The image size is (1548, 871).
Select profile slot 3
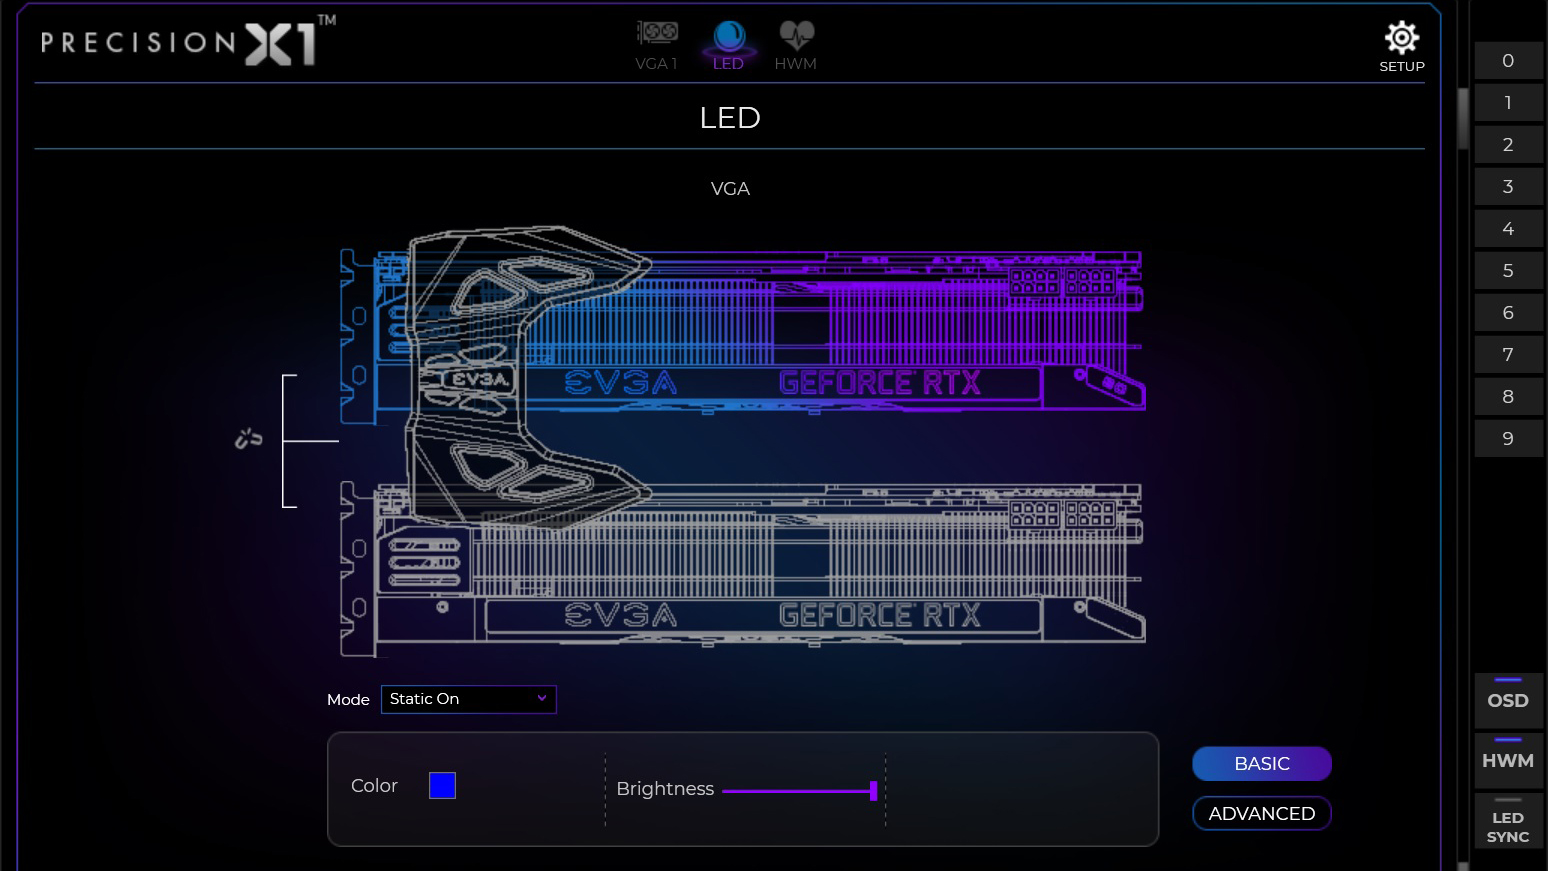tap(1508, 187)
